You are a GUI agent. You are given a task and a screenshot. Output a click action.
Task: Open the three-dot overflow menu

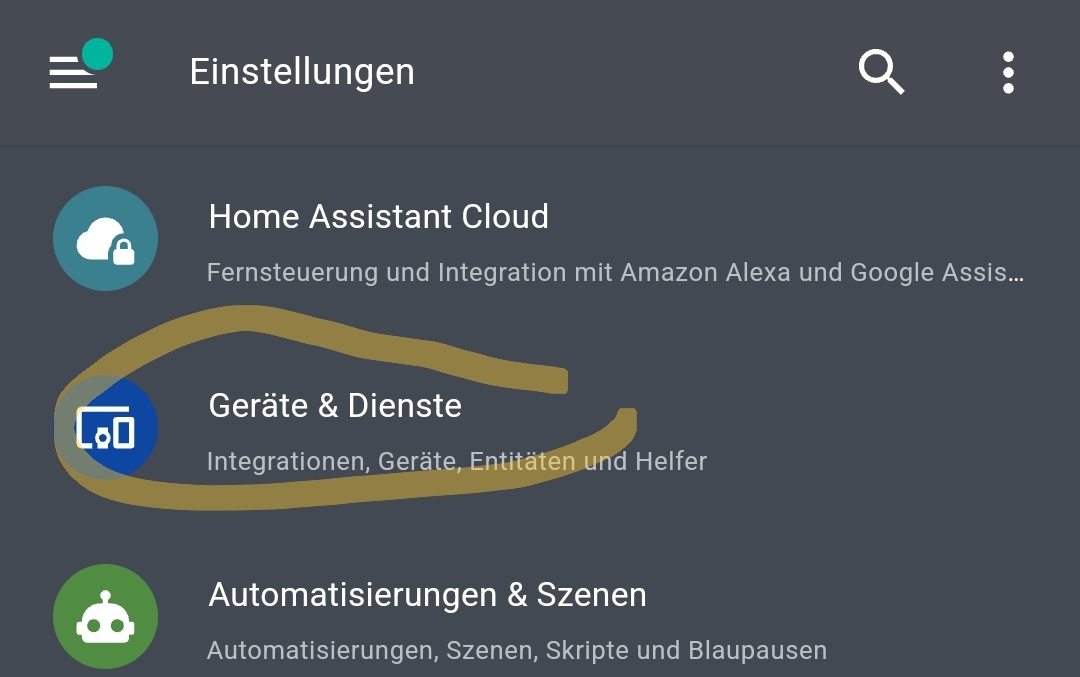pos(1008,72)
